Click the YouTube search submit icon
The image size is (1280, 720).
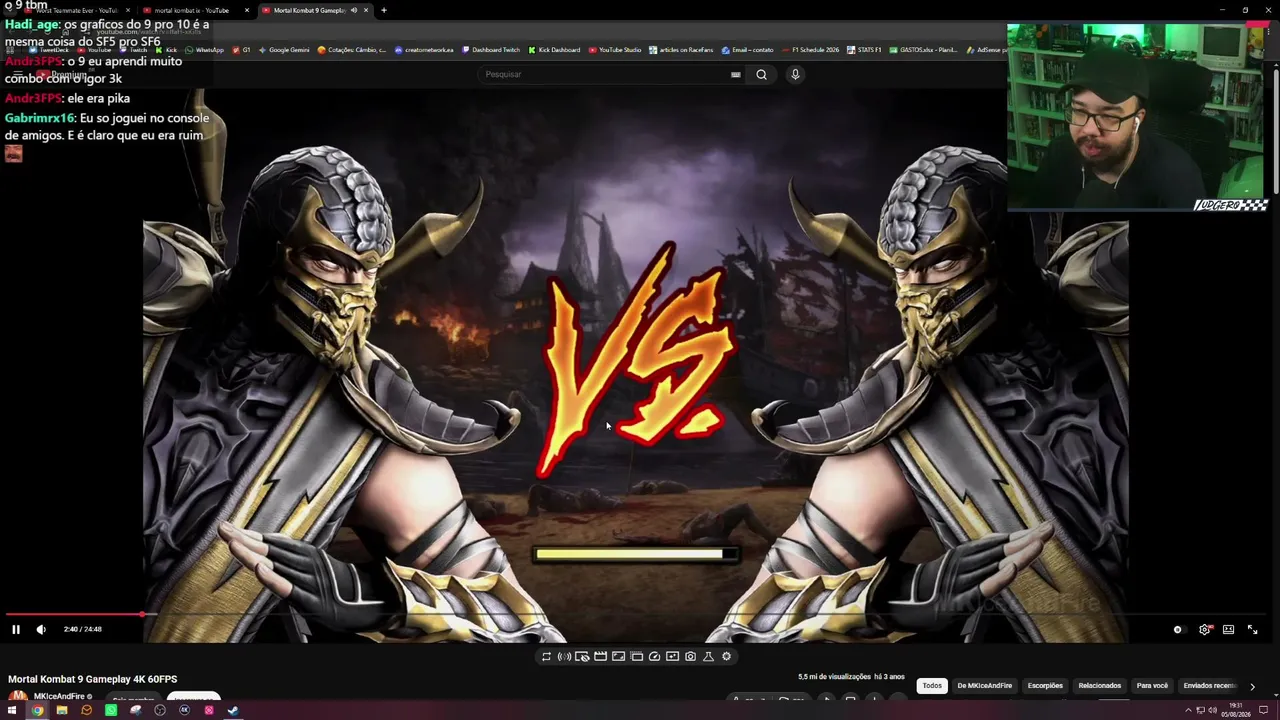(761, 74)
